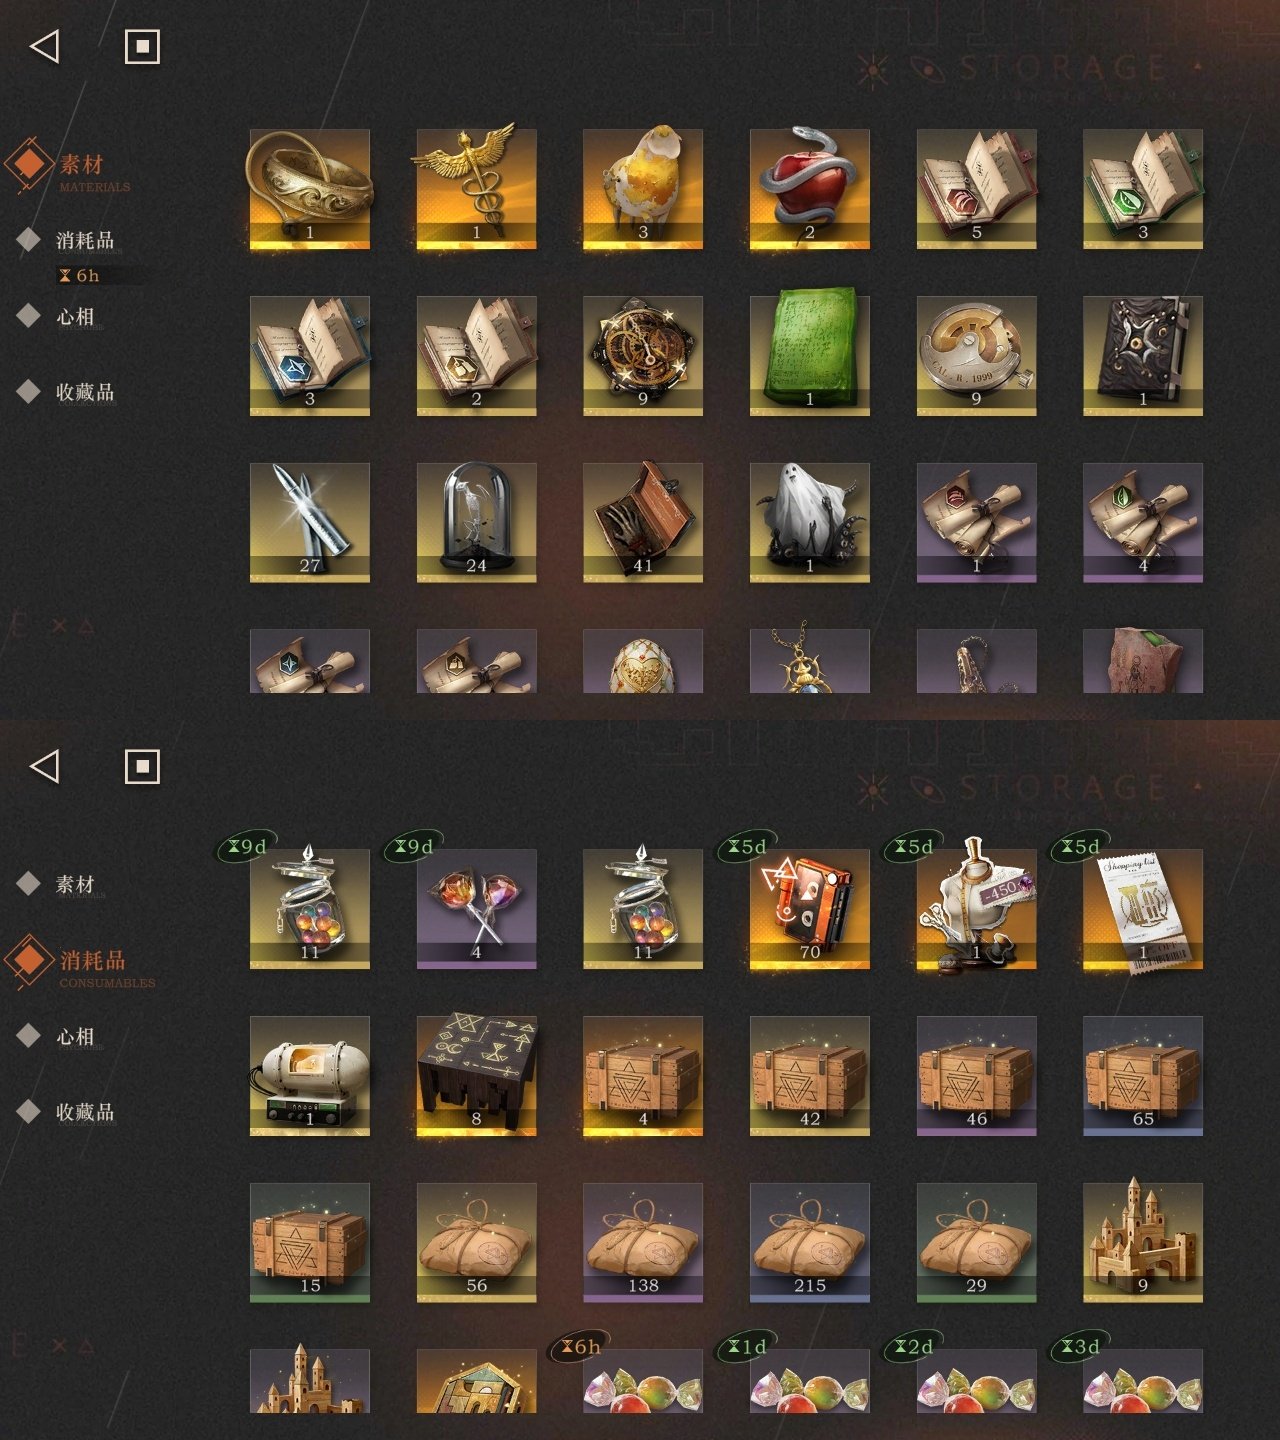Choose the green stone tablet item
This screenshot has height=1440, width=1280.
(810, 356)
